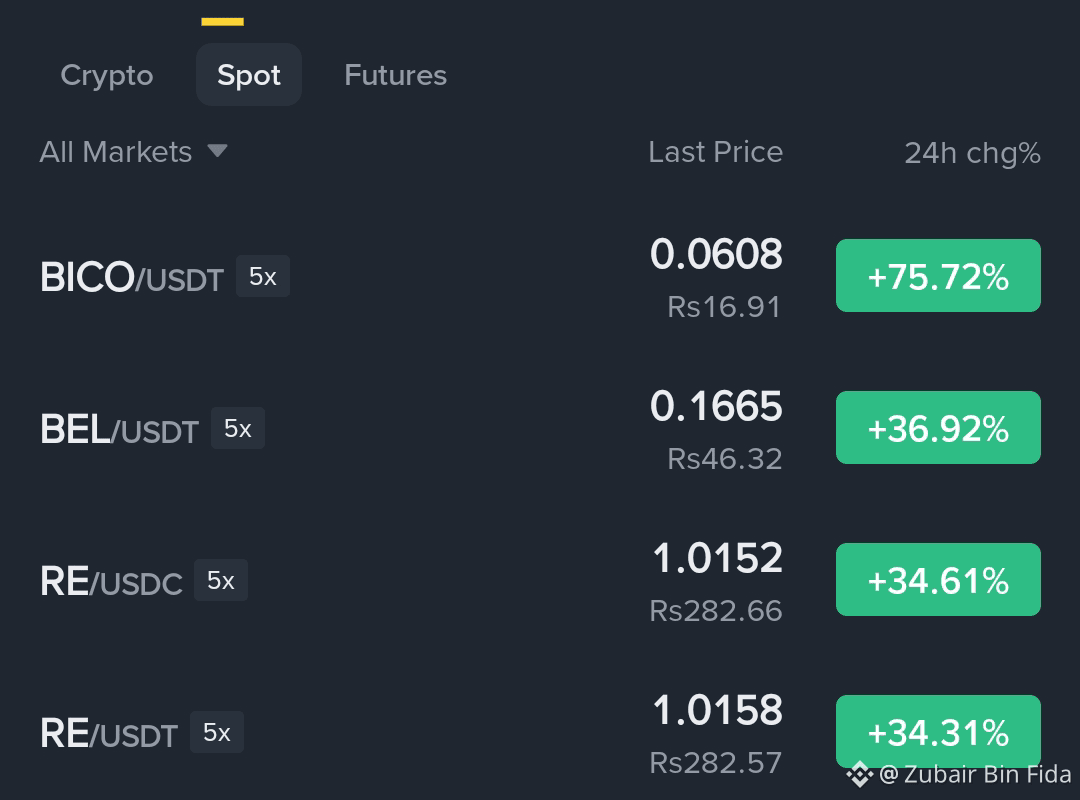Select the Spot tab
Viewport: 1080px width, 800px height.
[249, 74]
